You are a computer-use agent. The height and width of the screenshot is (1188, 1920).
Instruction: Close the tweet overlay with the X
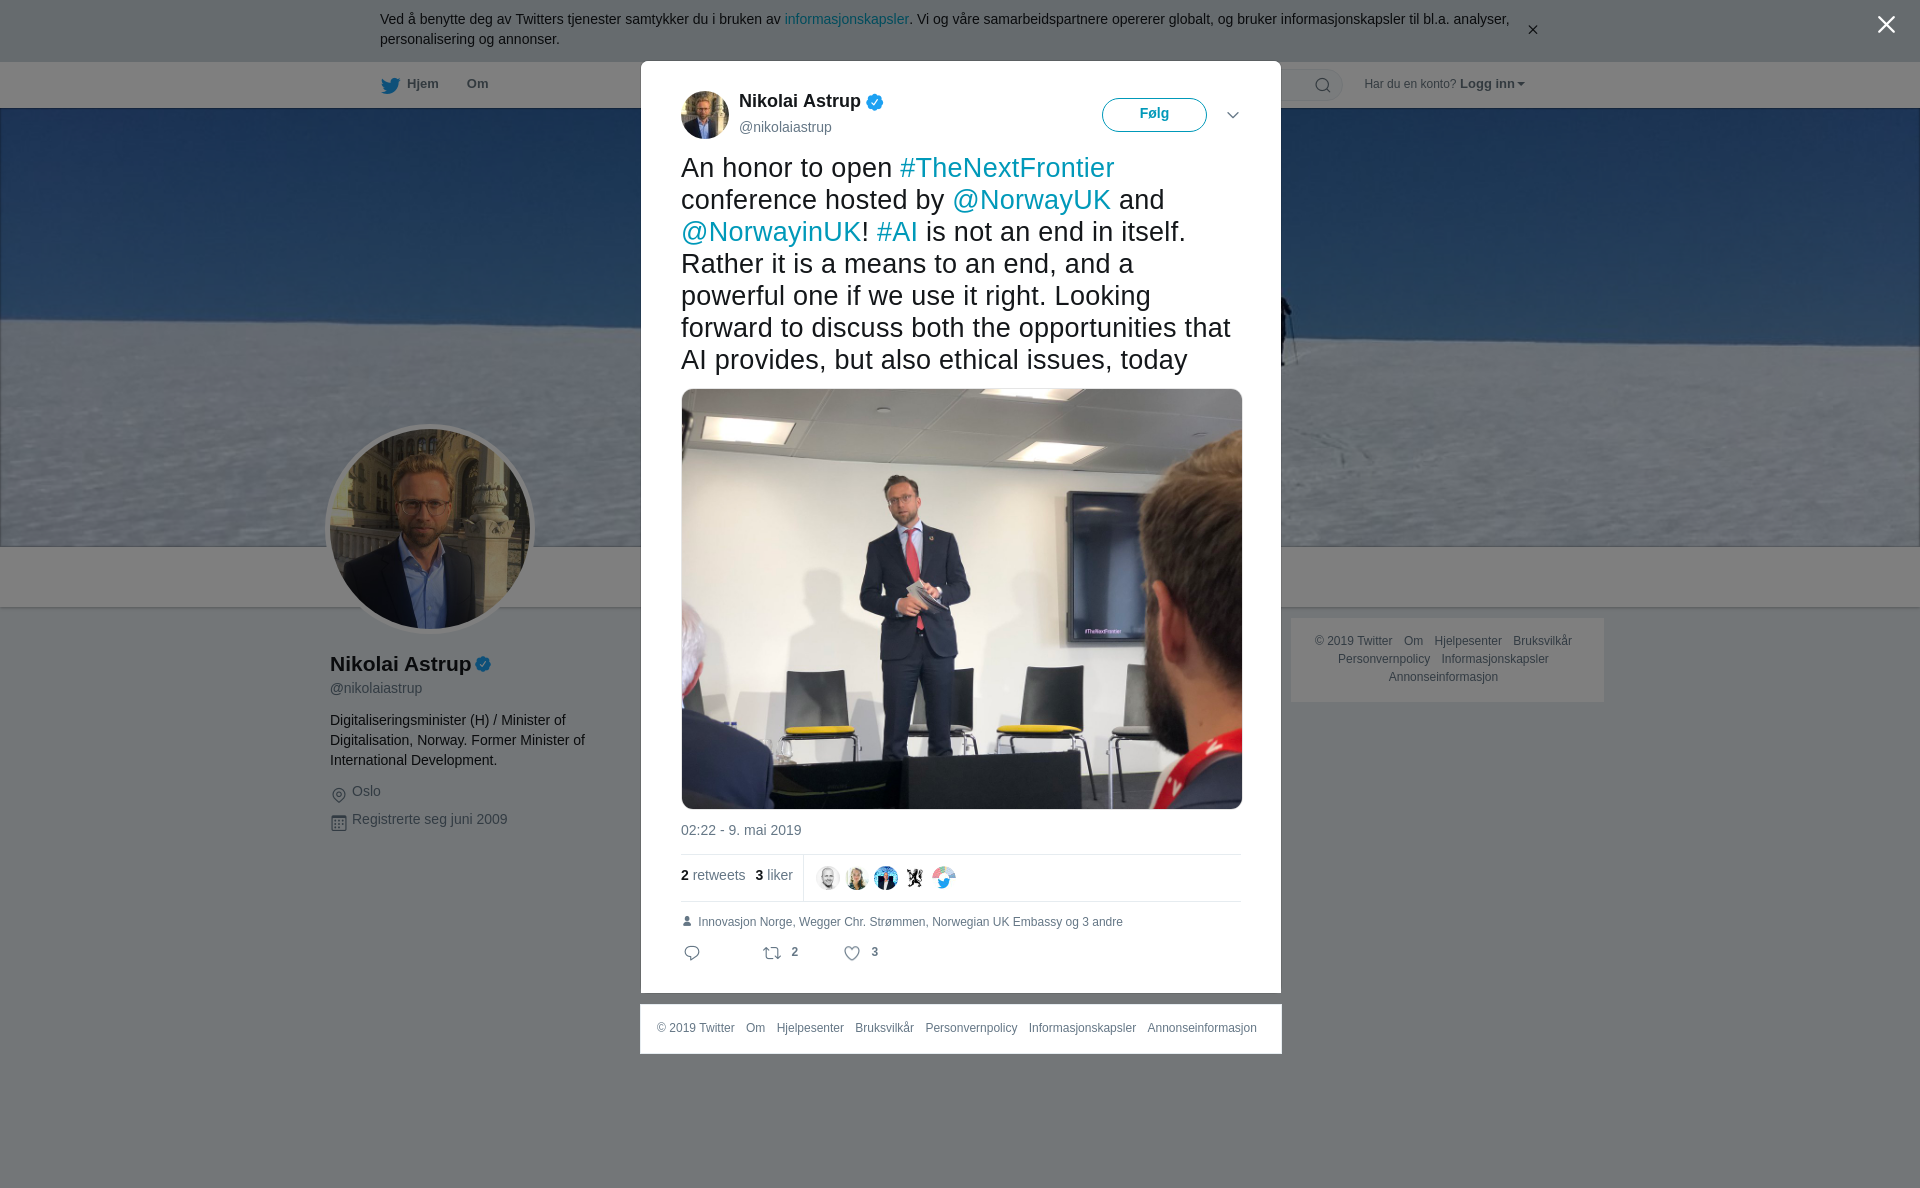pos(1886,25)
